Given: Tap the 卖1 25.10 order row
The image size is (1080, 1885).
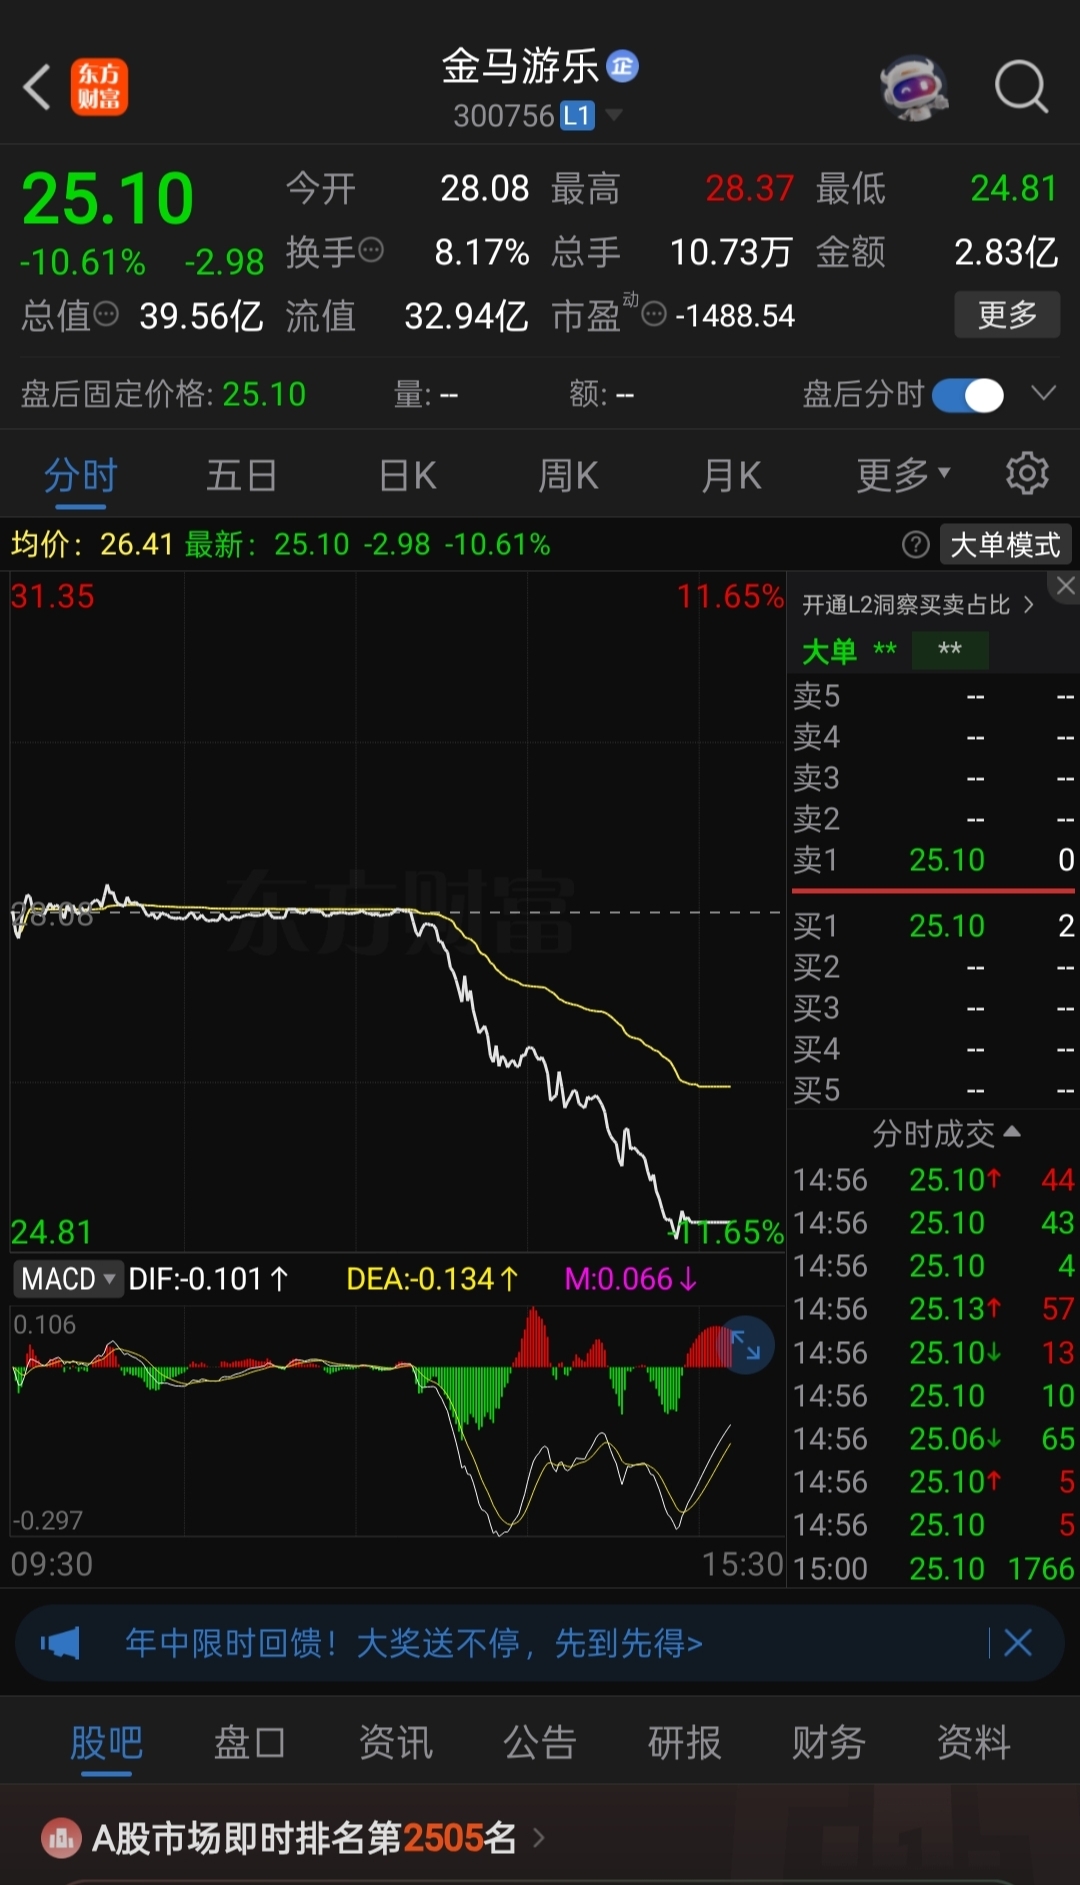Looking at the screenshot, I should 934,860.
